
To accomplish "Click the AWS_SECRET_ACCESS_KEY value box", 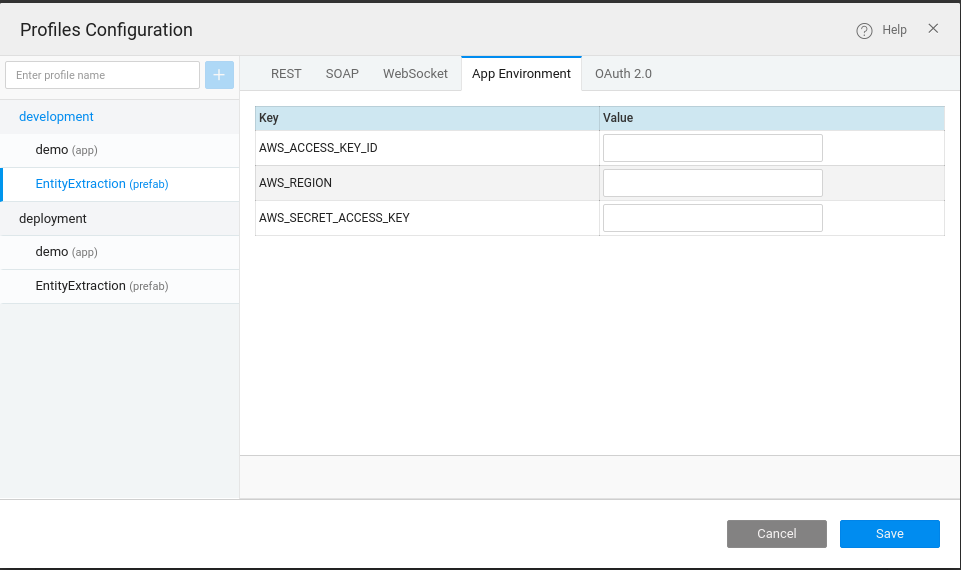I will coord(712,218).
